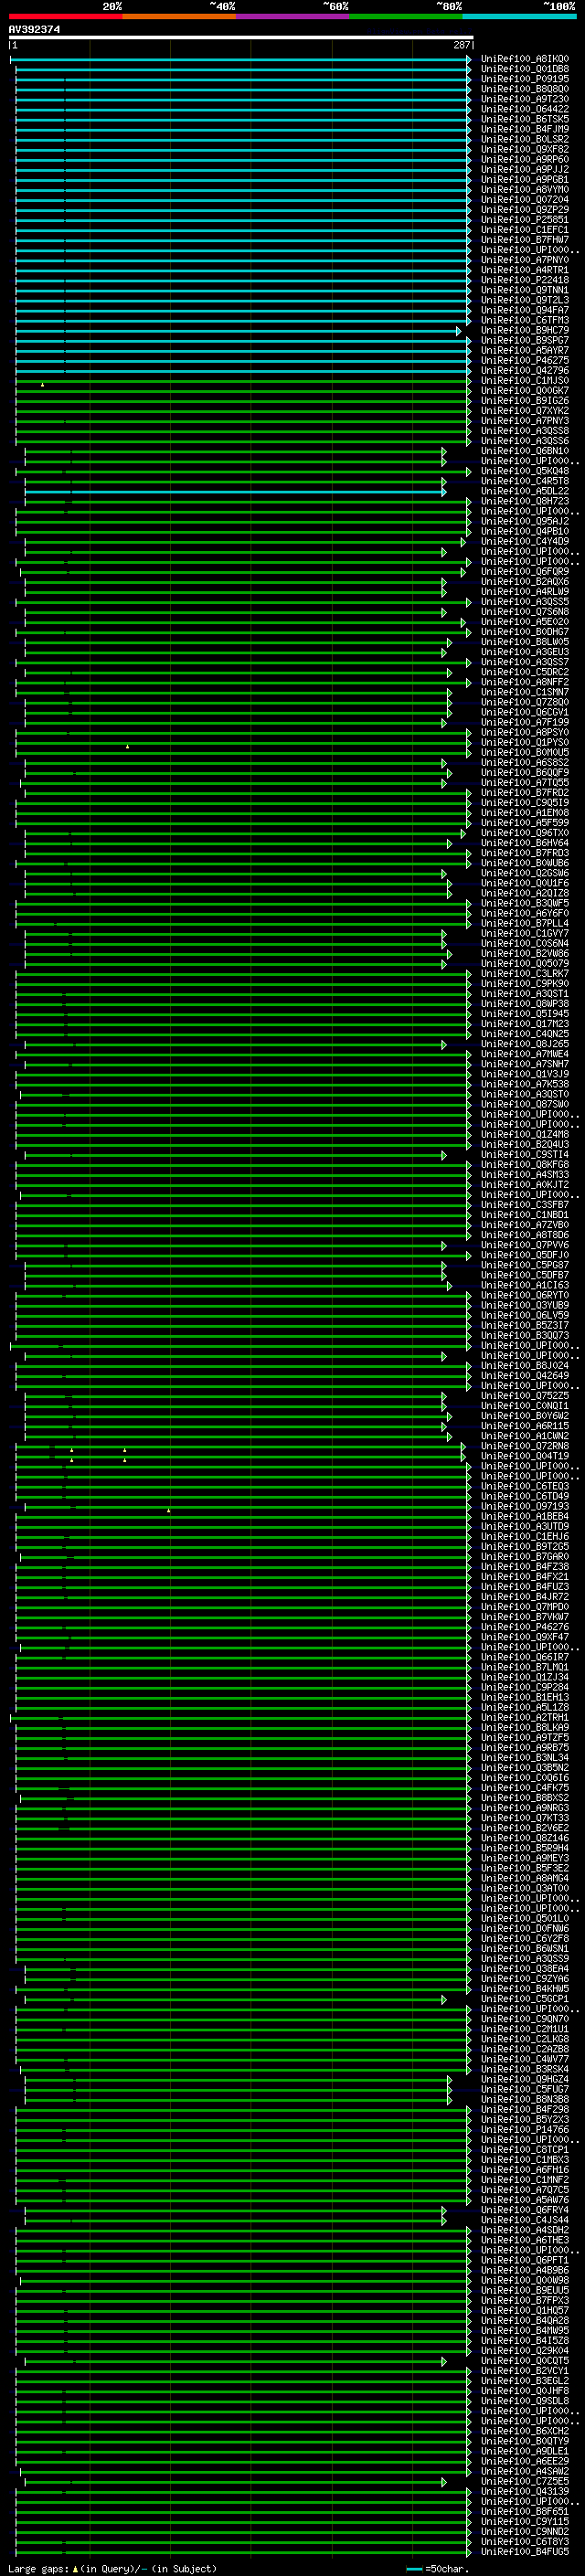Select the UniRef100_C6TFM3 label
The height and width of the screenshot is (2576, 585).
pyautogui.click(x=524, y=320)
